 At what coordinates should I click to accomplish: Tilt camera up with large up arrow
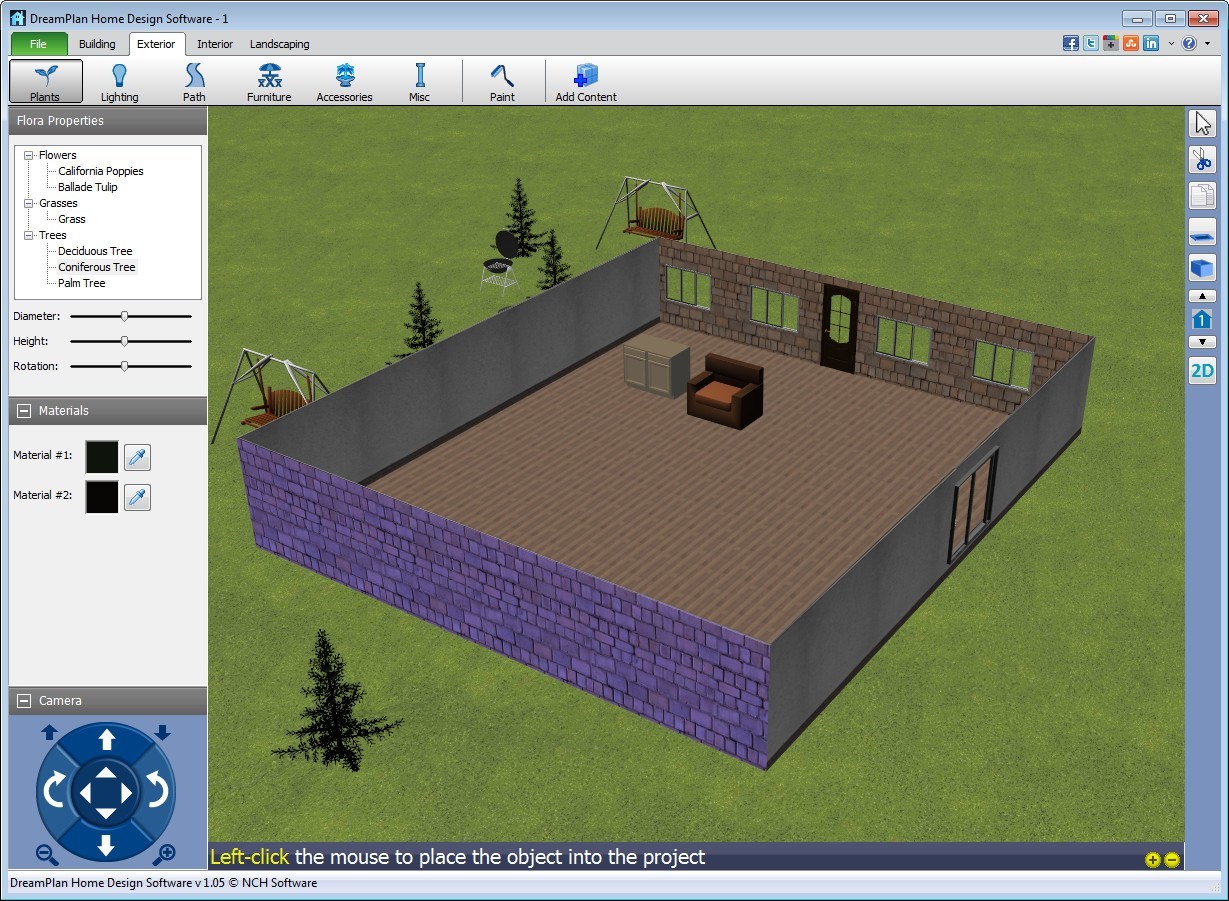(106, 741)
